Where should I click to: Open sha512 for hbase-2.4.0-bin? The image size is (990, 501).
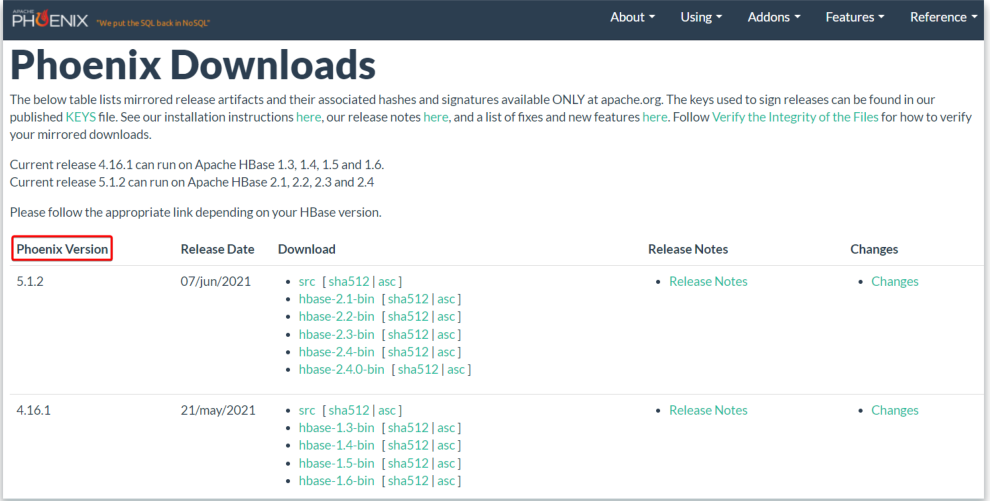click(418, 370)
